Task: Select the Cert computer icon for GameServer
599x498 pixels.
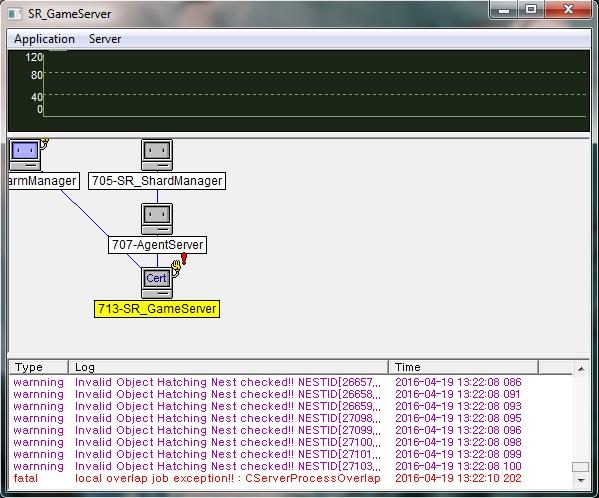Action: tap(157, 283)
